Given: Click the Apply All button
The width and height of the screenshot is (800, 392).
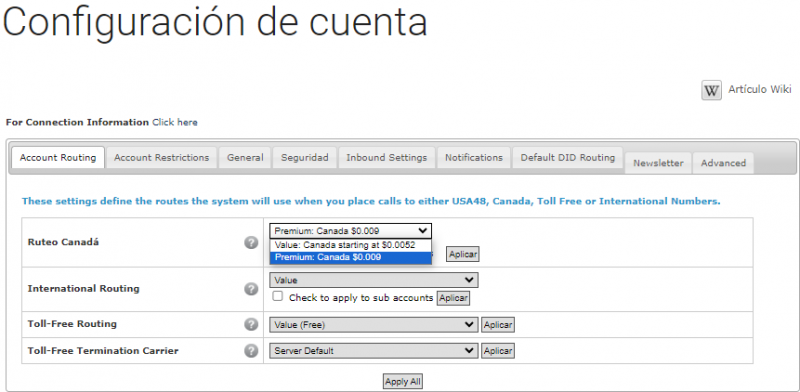Looking at the screenshot, I should click(x=403, y=382).
